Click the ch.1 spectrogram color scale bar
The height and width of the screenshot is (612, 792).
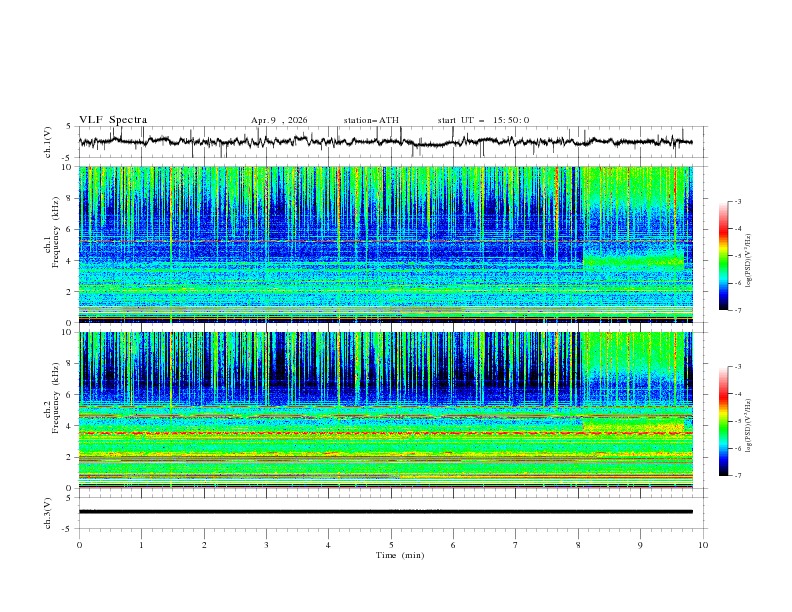click(x=723, y=256)
